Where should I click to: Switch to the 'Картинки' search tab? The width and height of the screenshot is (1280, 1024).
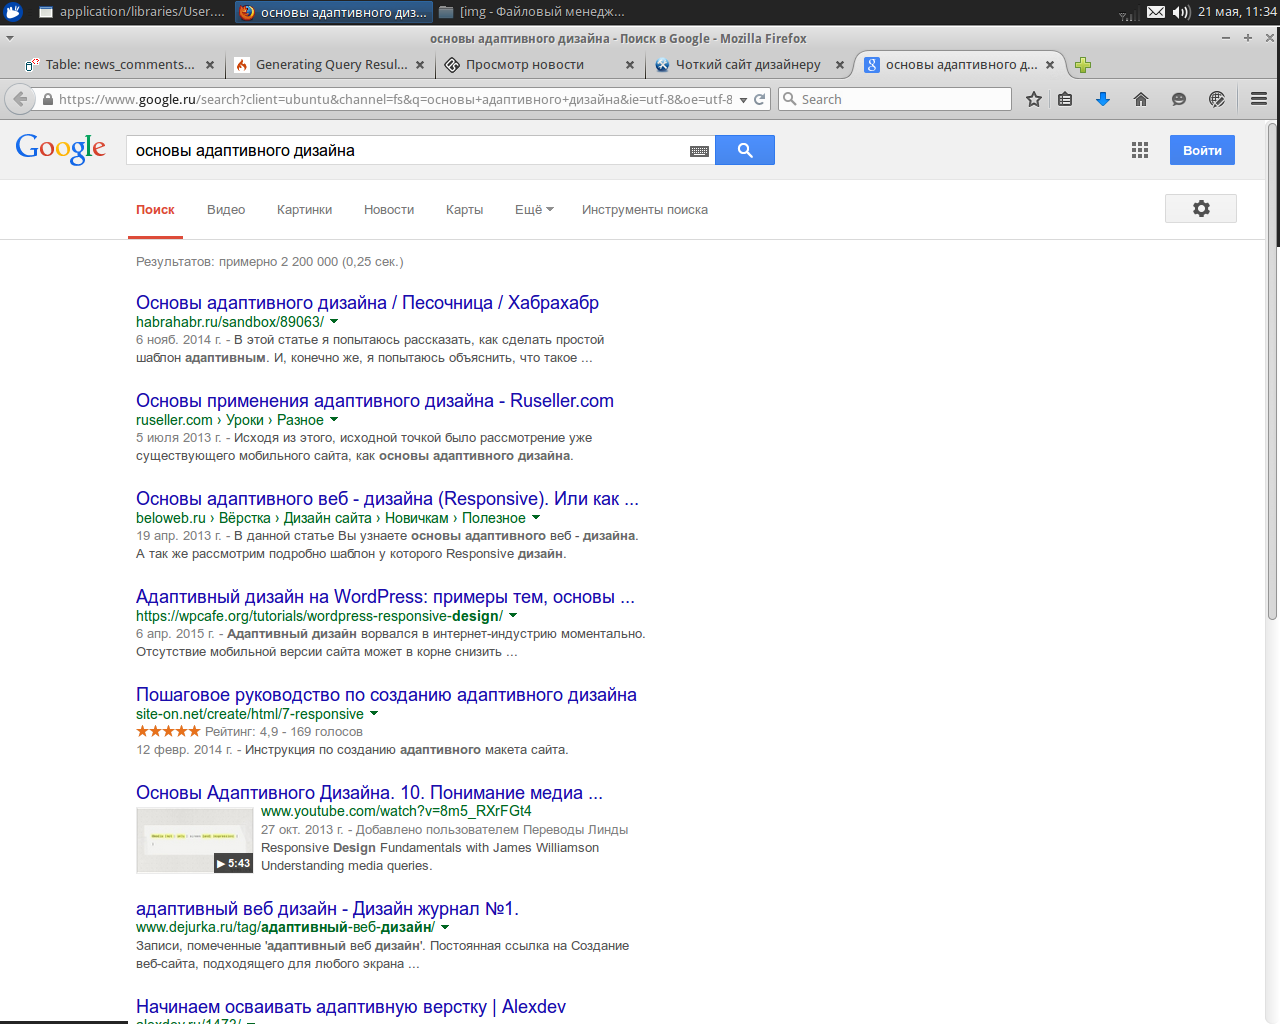(304, 210)
